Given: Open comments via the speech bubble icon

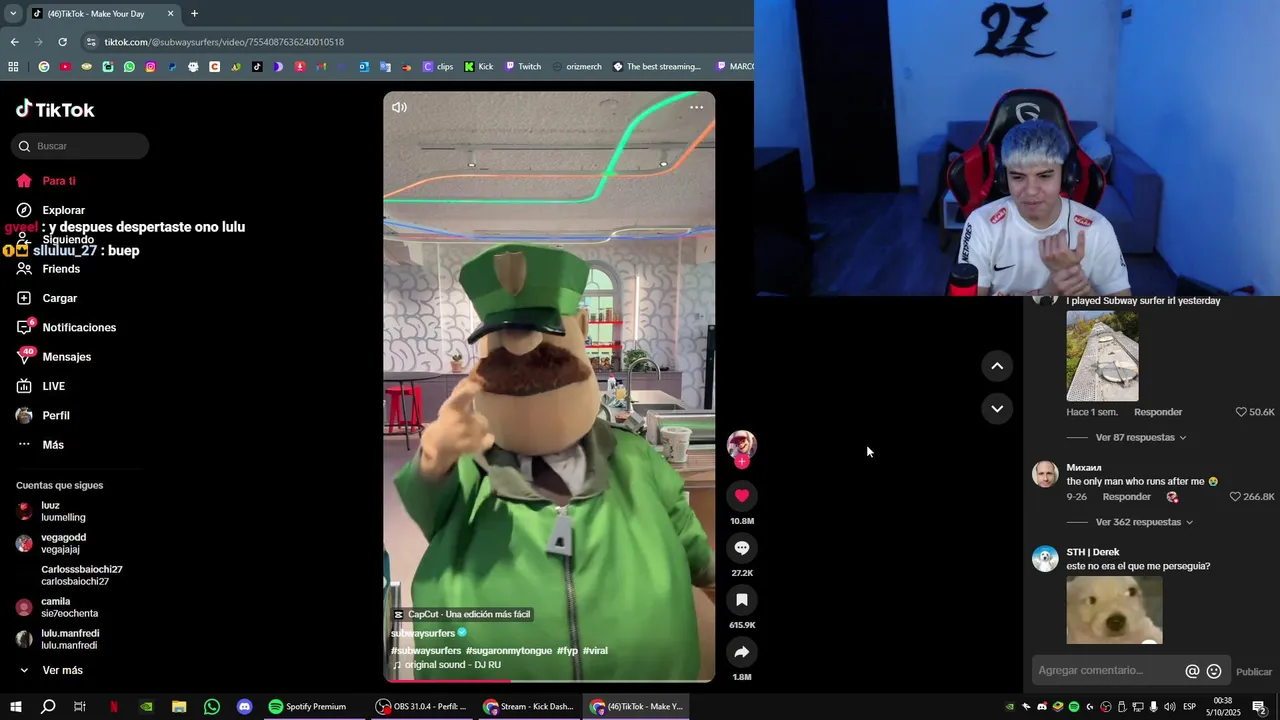Looking at the screenshot, I should click(742, 548).
